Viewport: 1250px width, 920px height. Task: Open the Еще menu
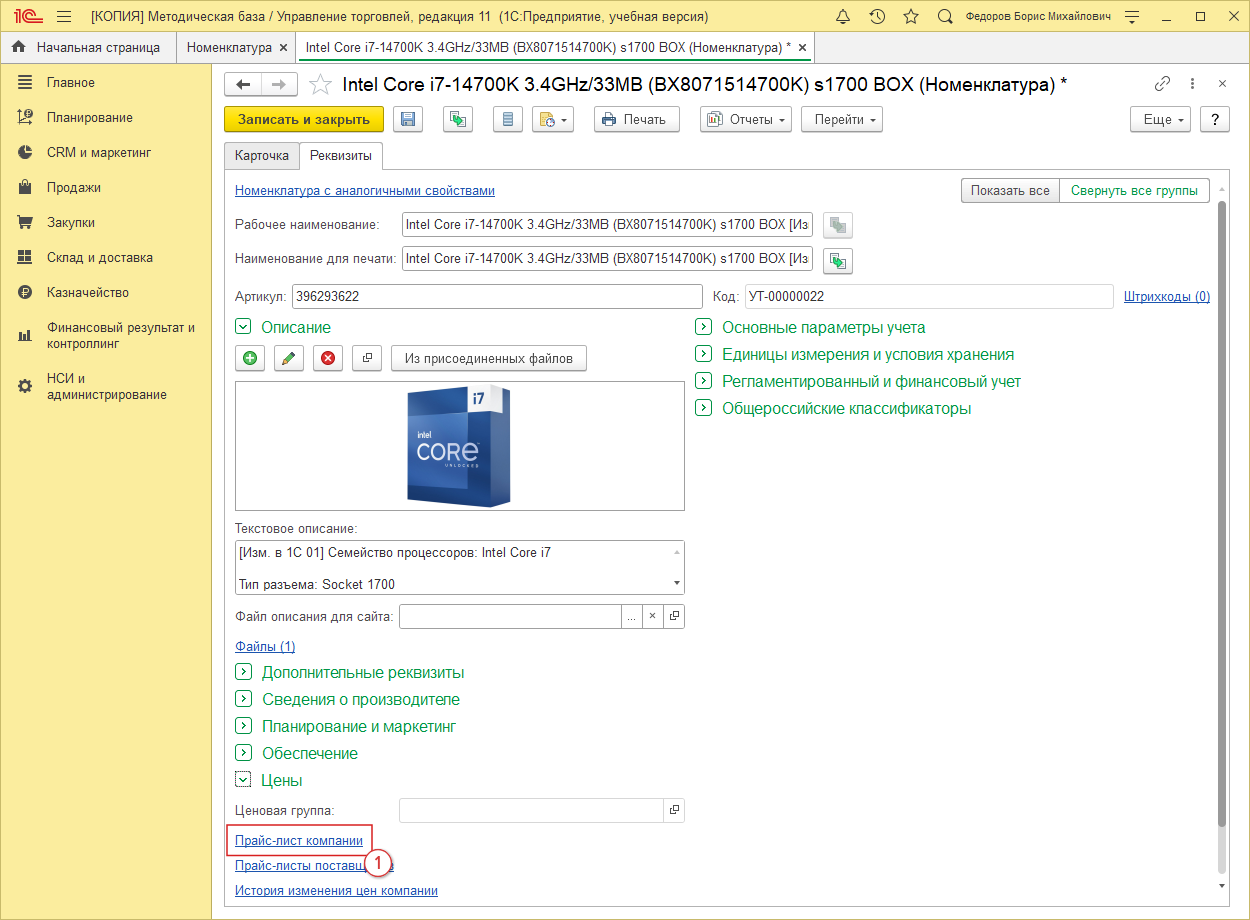click(x=1161, y=119)
